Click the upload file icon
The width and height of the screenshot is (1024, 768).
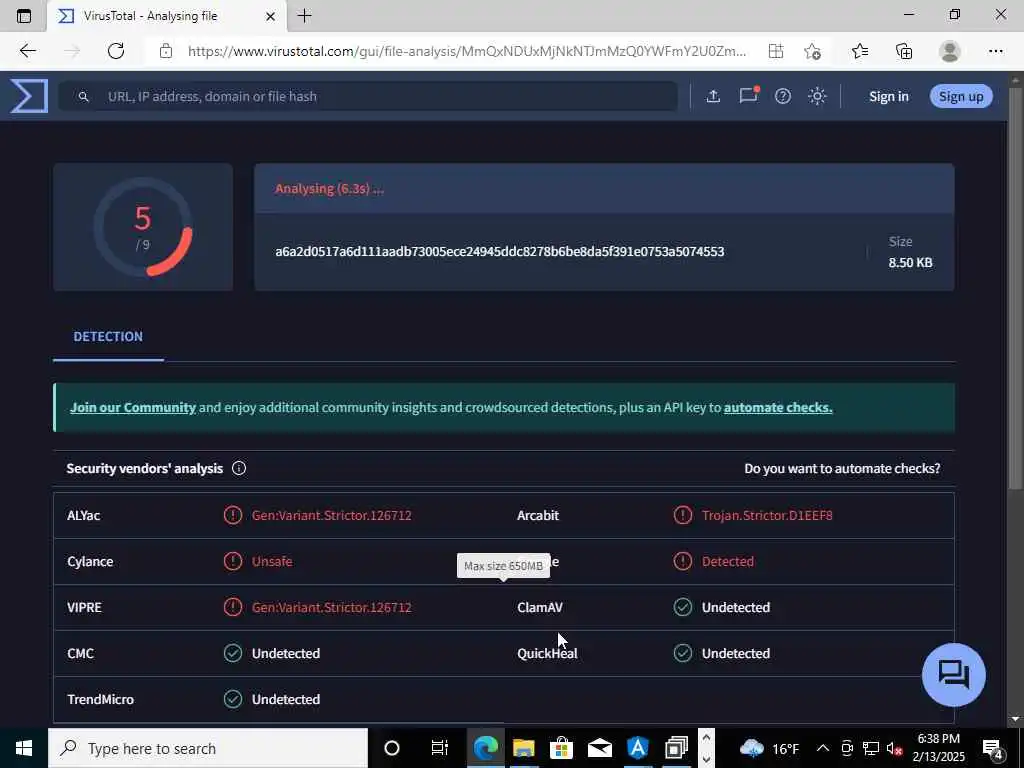713,97
